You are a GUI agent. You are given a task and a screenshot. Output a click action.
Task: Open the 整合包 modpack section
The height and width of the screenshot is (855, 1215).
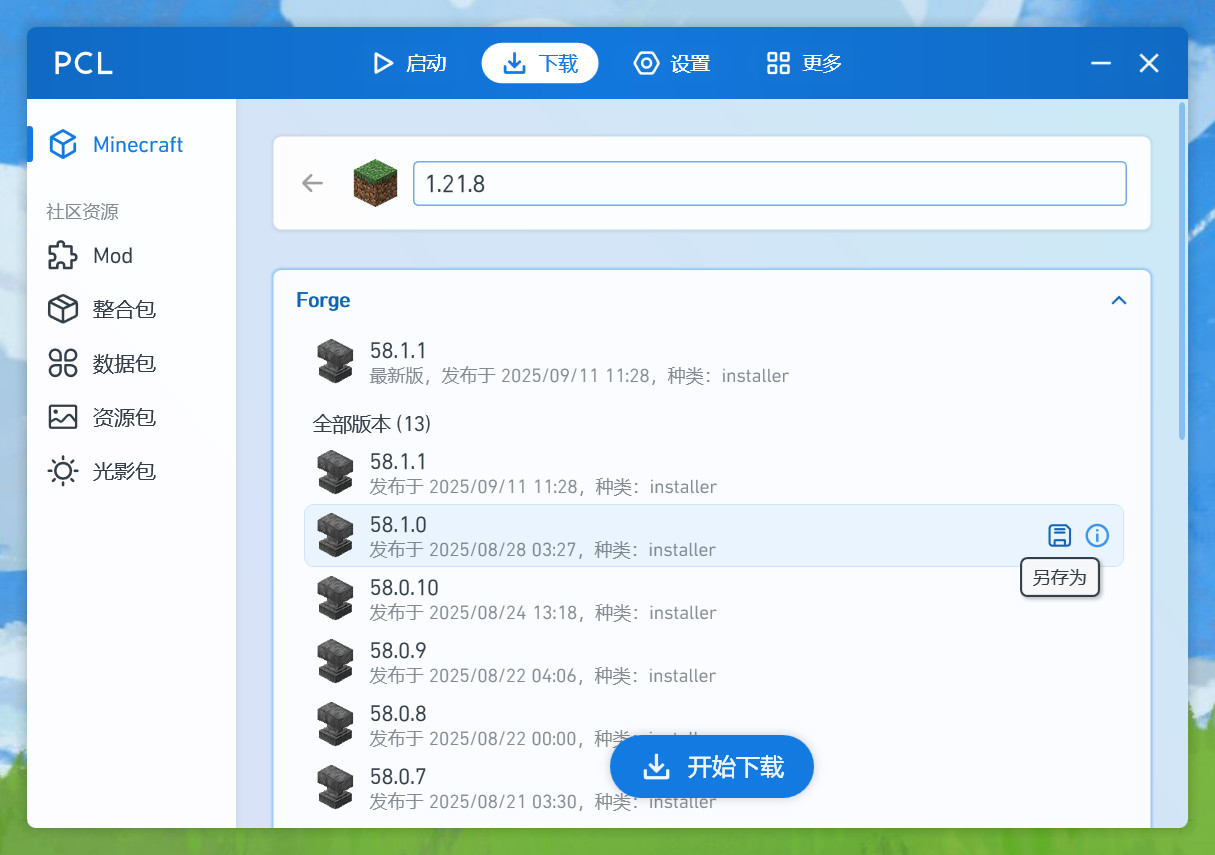coord(131,310)
